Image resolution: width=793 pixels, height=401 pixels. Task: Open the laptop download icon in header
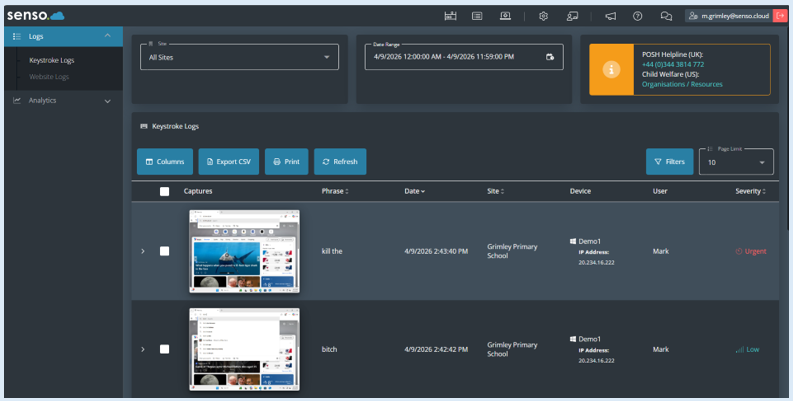[x=505, y=16]
